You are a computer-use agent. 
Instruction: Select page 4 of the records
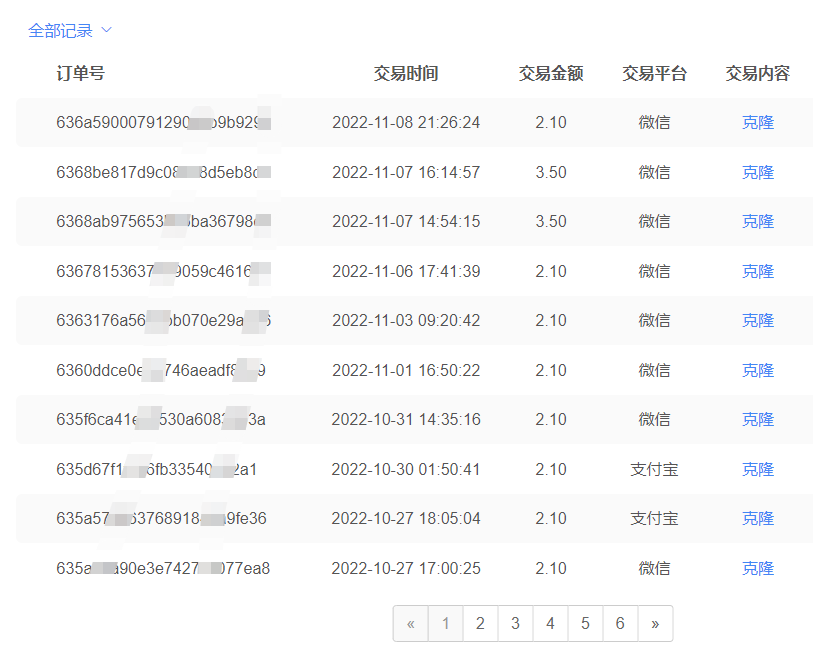click(x=550, y=623)
